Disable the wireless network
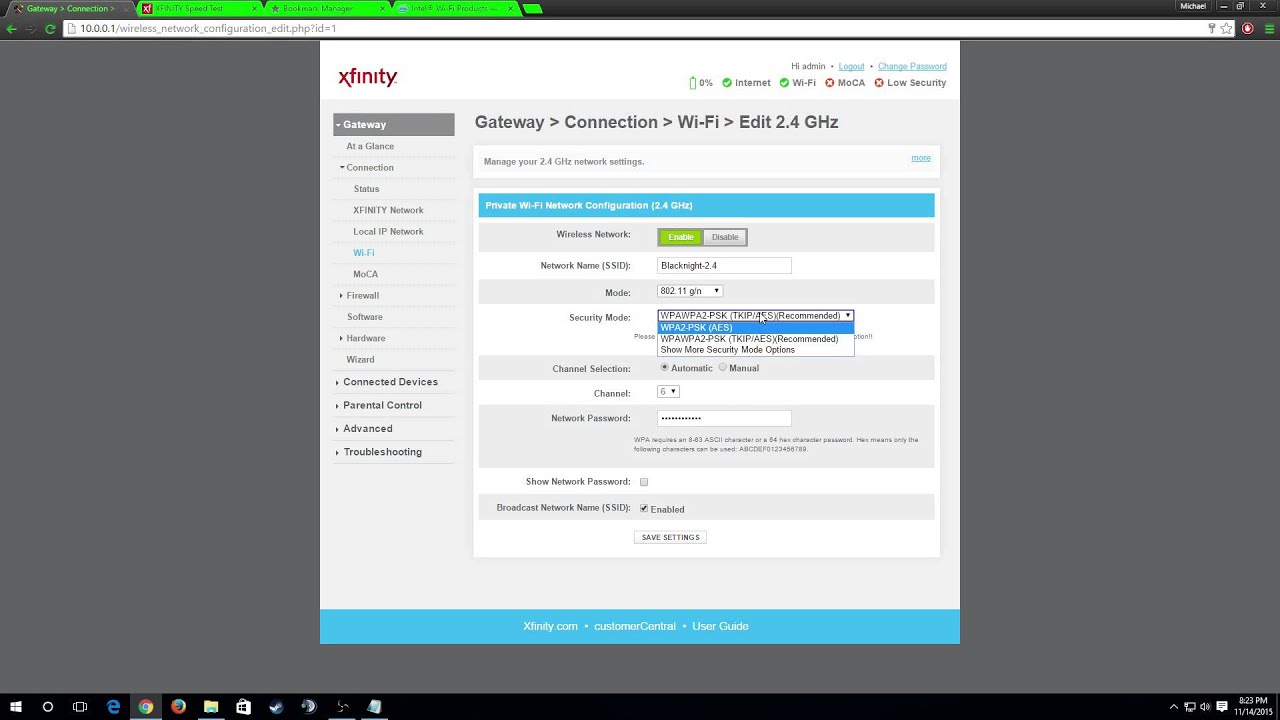1280x720 pixels. click(725, 237)
